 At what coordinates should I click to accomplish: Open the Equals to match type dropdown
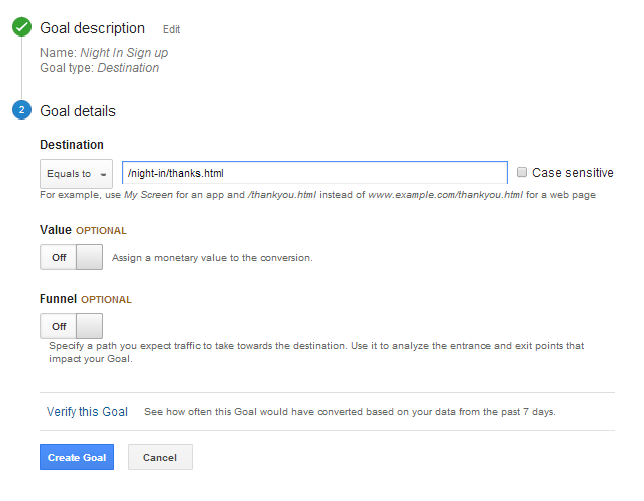click(76, 174)
